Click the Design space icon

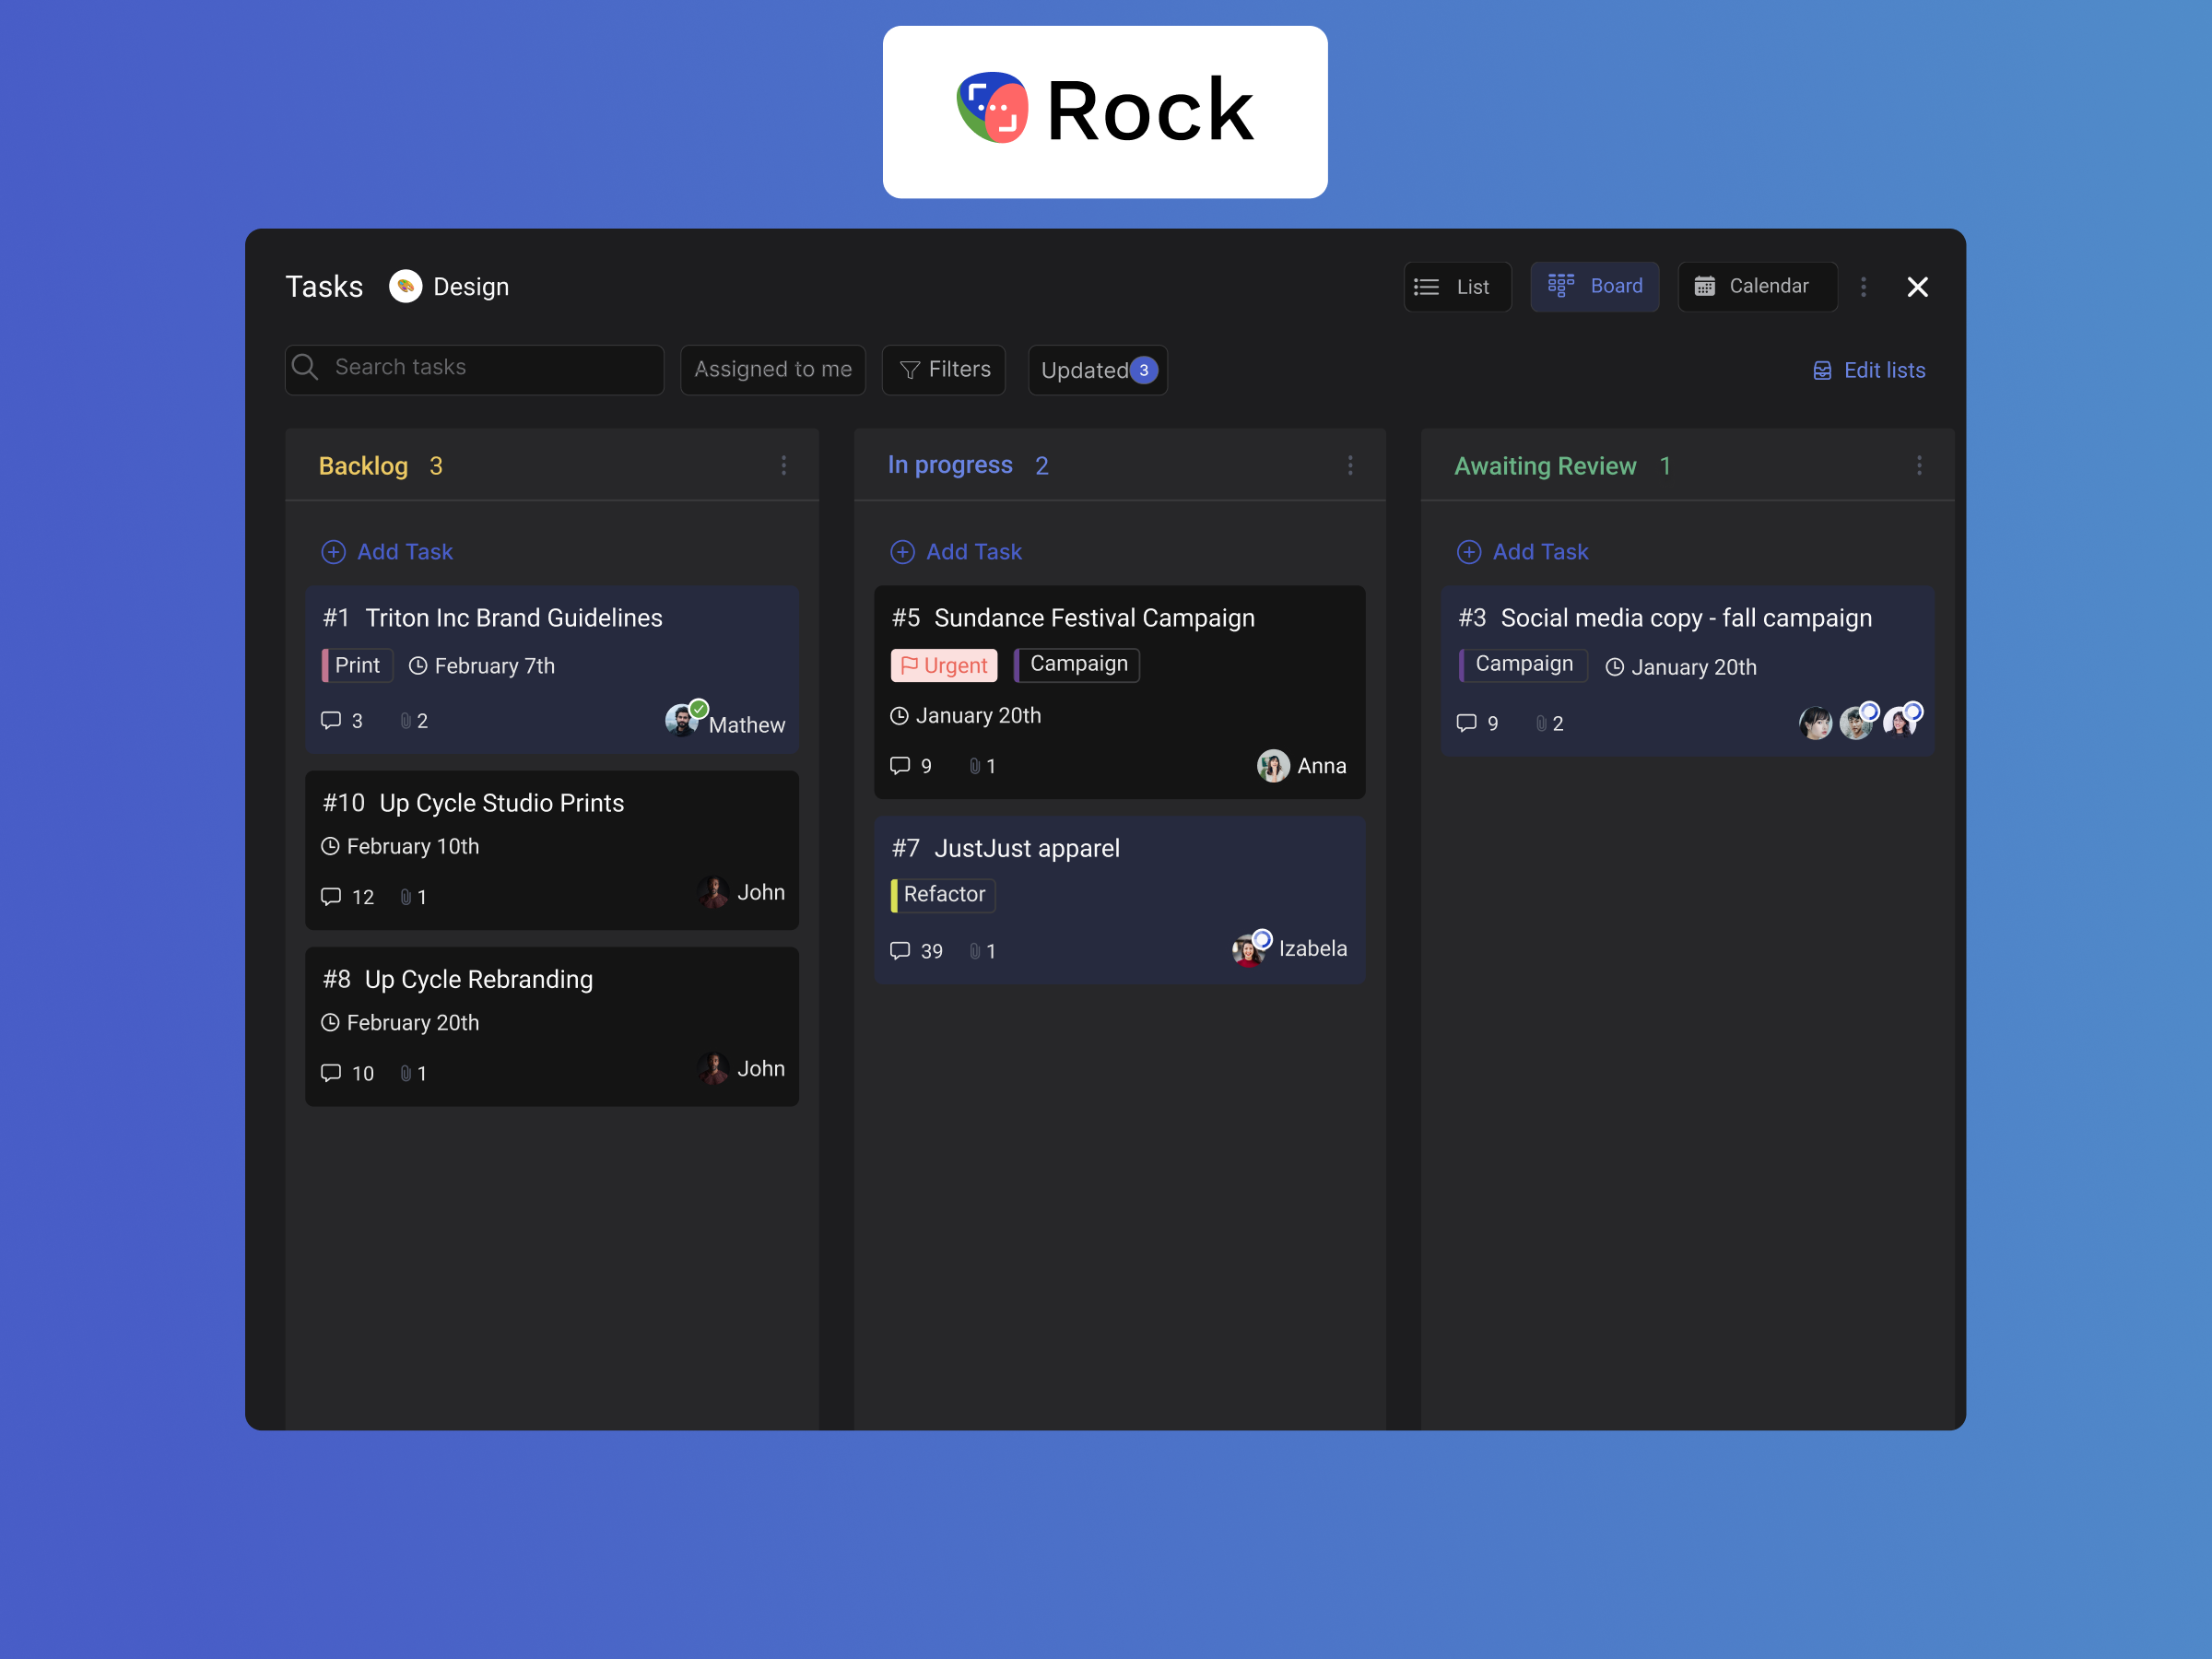[405, 287]
